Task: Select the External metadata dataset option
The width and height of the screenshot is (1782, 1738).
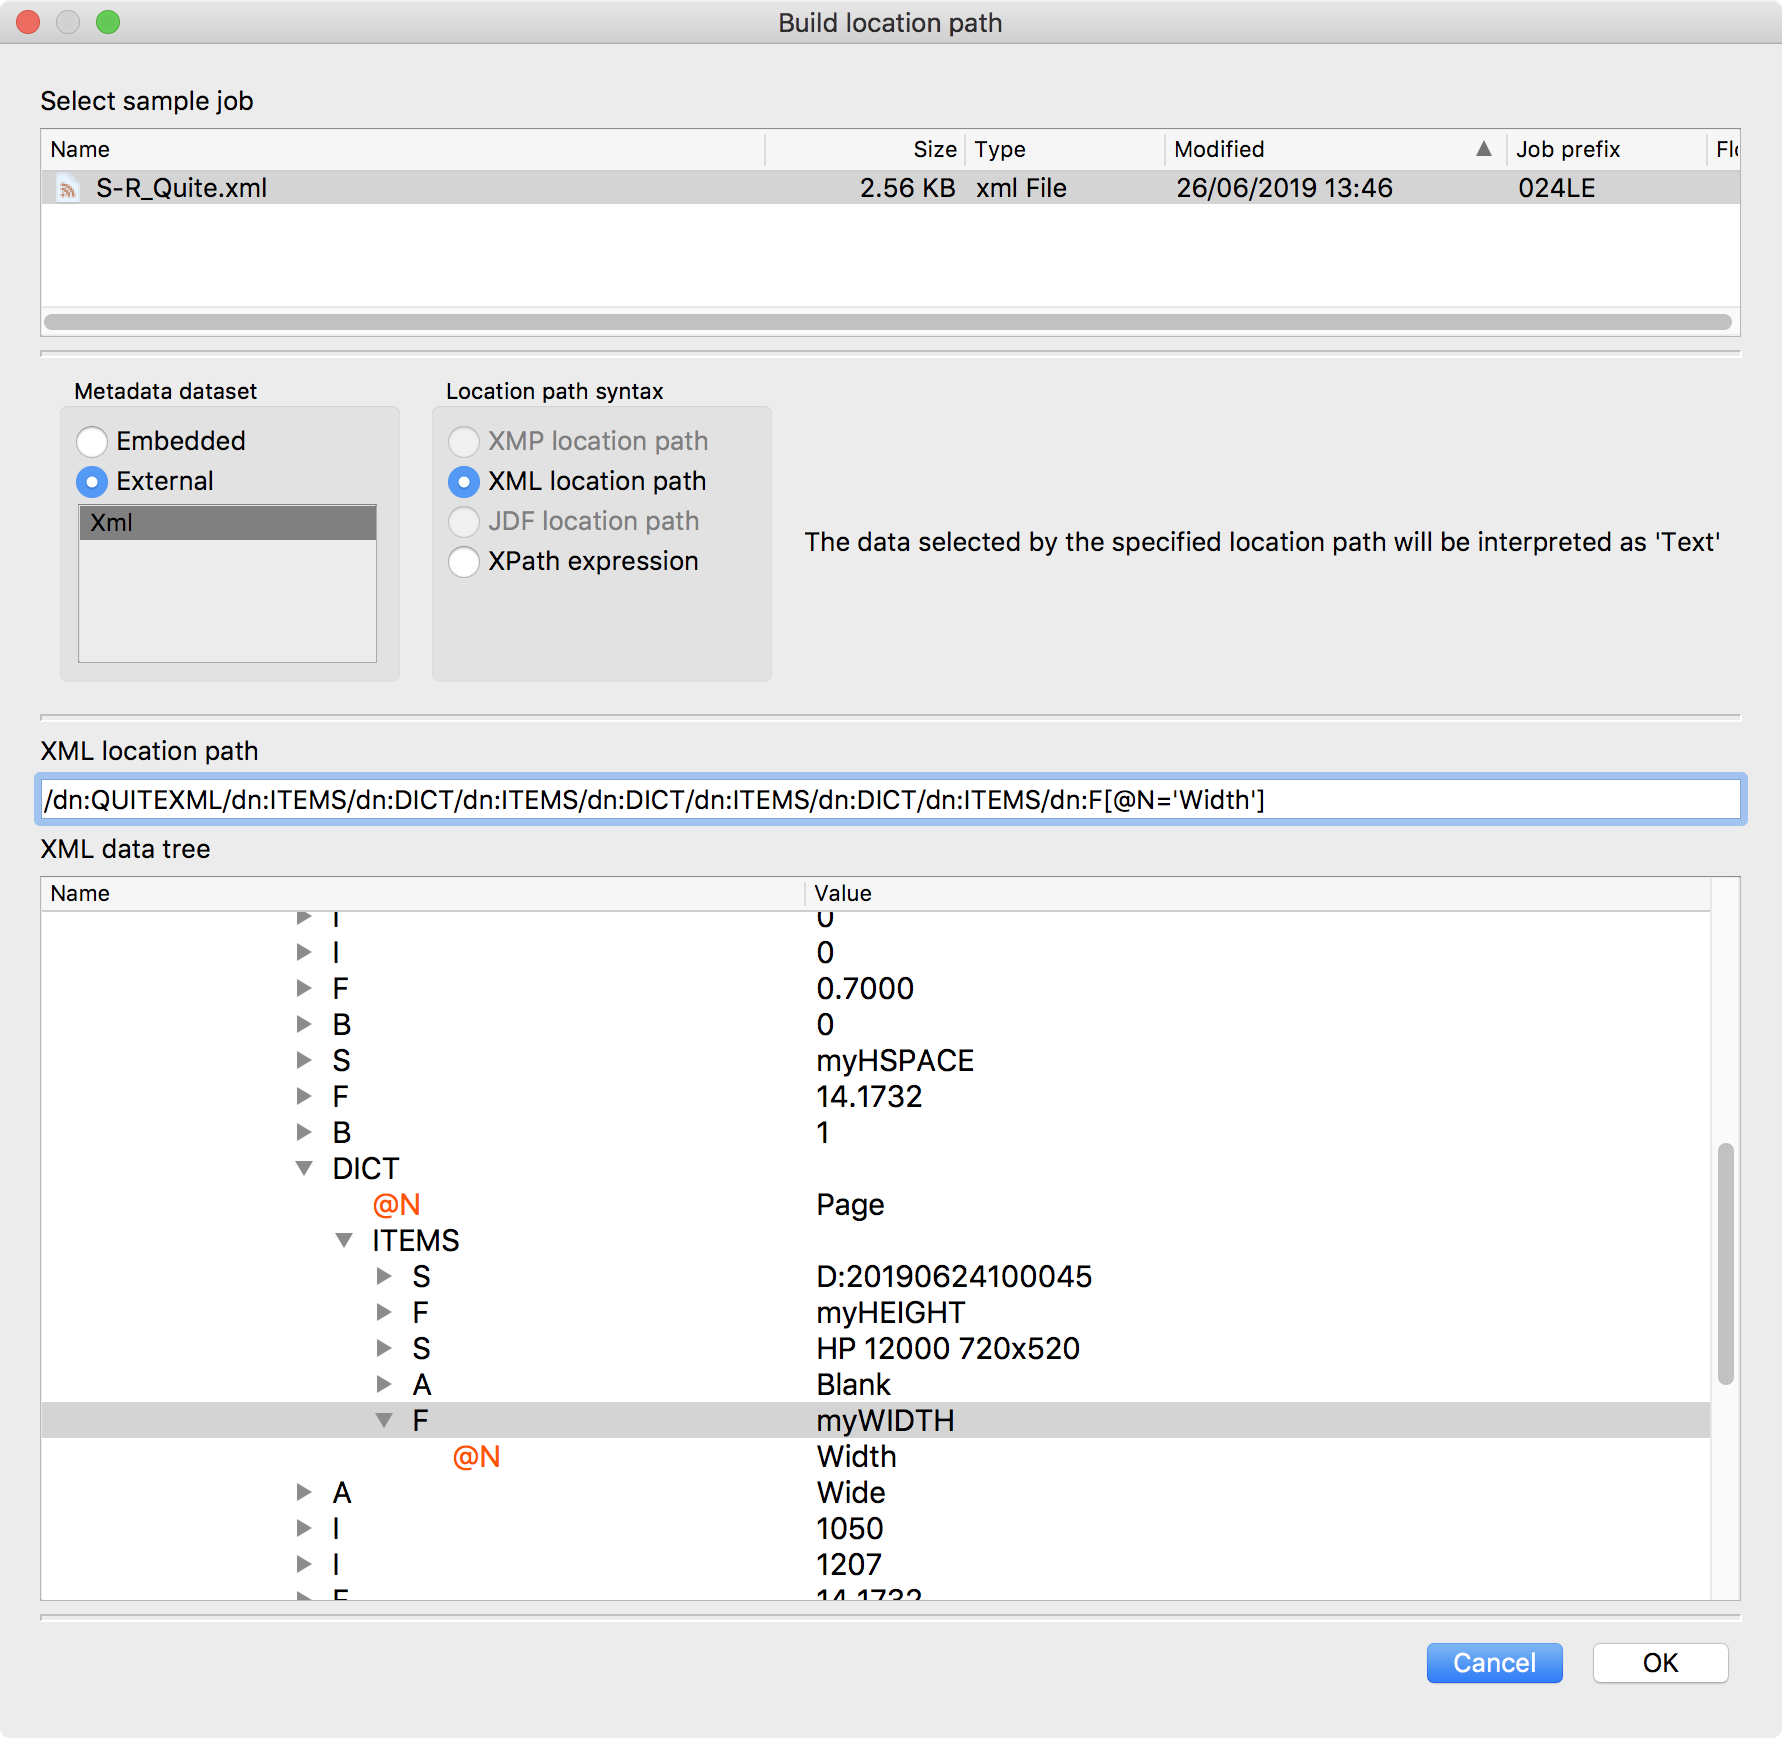Action: (92, 482)
